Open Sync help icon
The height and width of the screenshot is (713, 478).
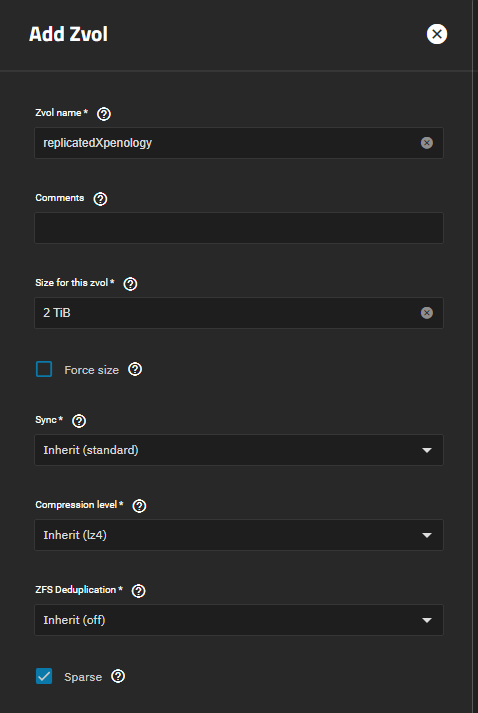tap(79, 421)
